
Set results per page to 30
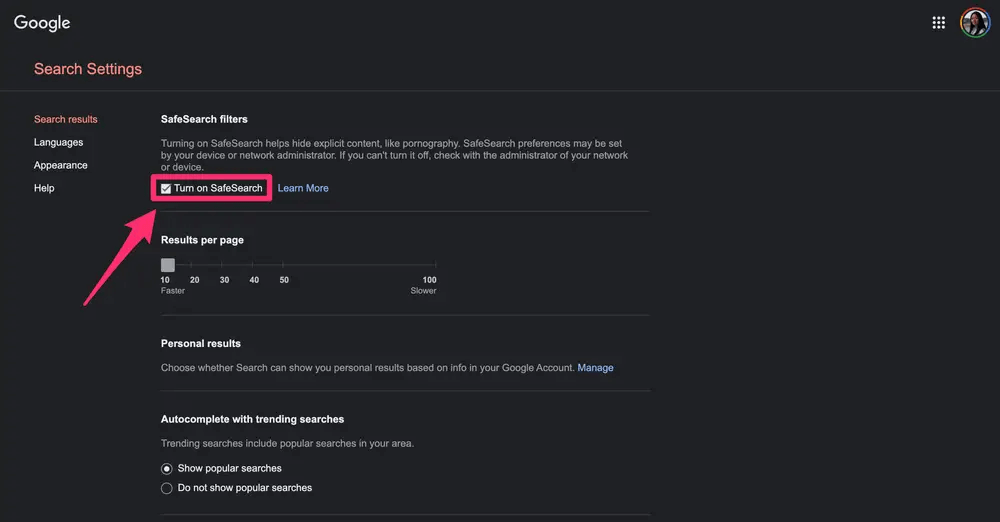click(x=224, y=267)
